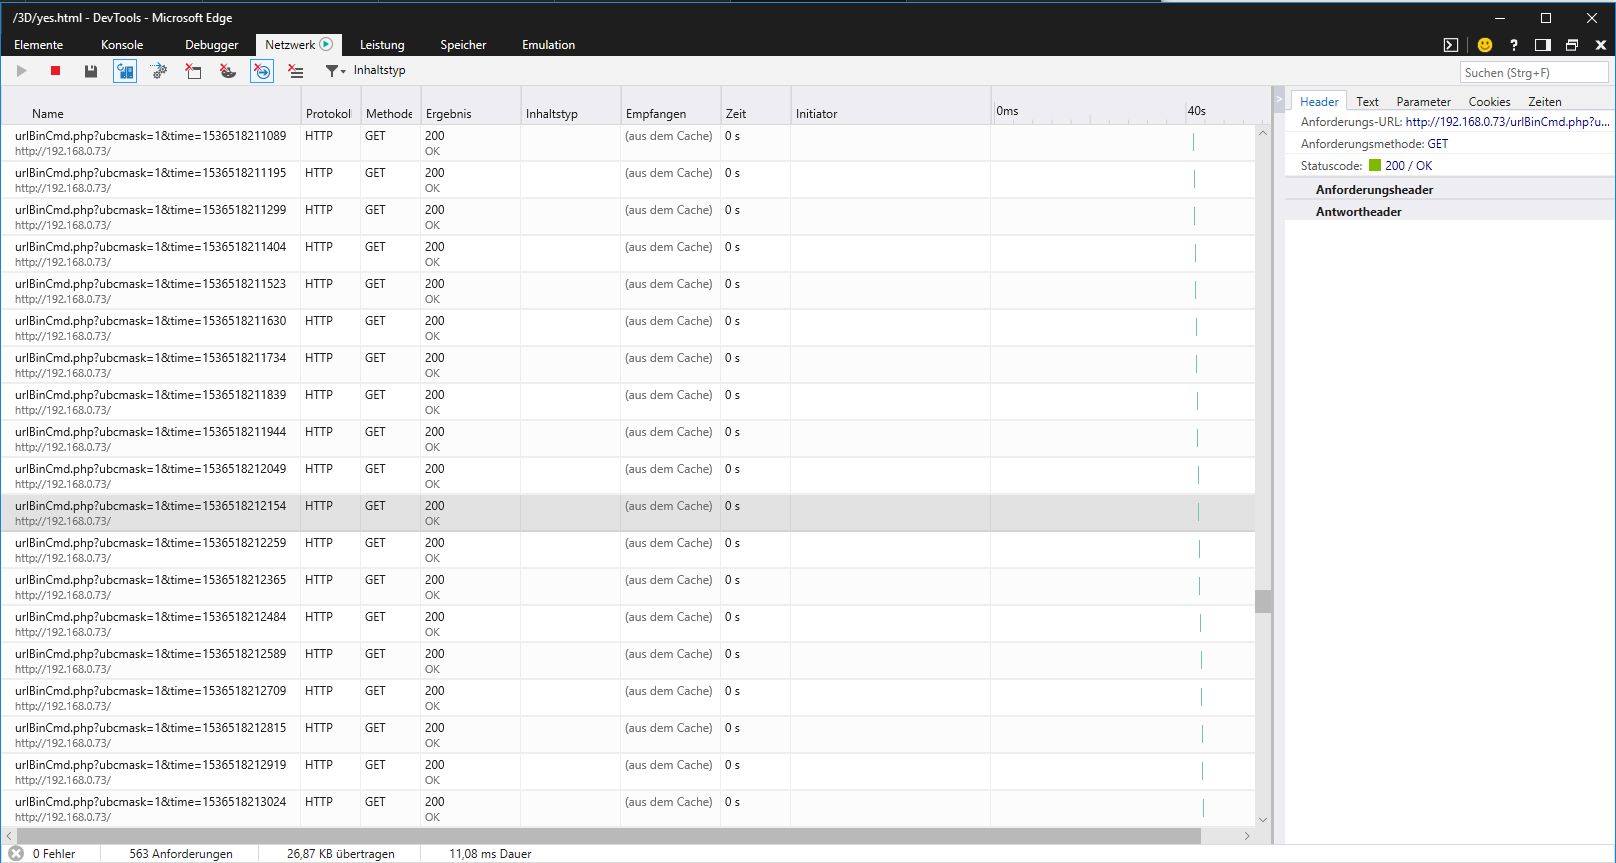Click '26,87 KB übertragen' in the status bar
This screenshot has height=863, width=1616.
click(x=340, y=854)
